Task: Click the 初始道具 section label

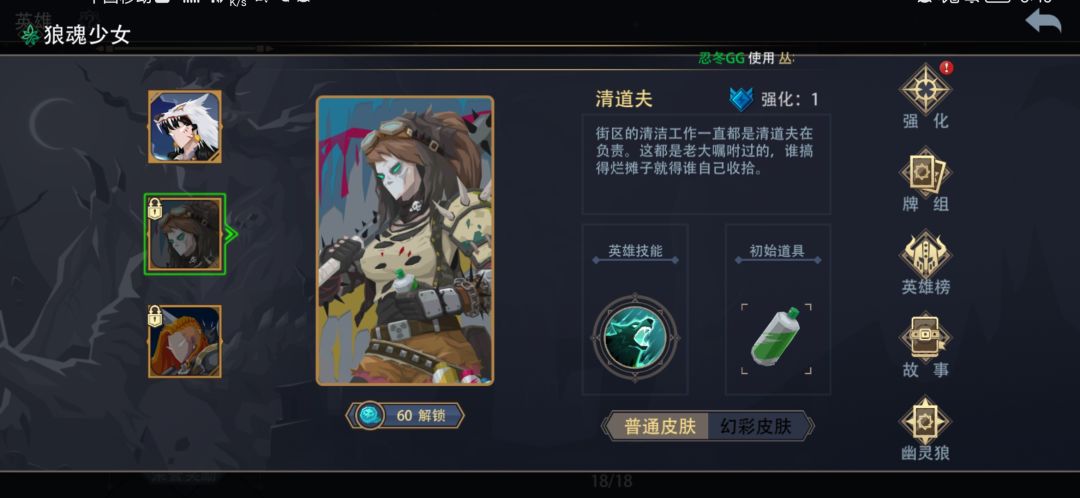Action: (x=777, y=251)
